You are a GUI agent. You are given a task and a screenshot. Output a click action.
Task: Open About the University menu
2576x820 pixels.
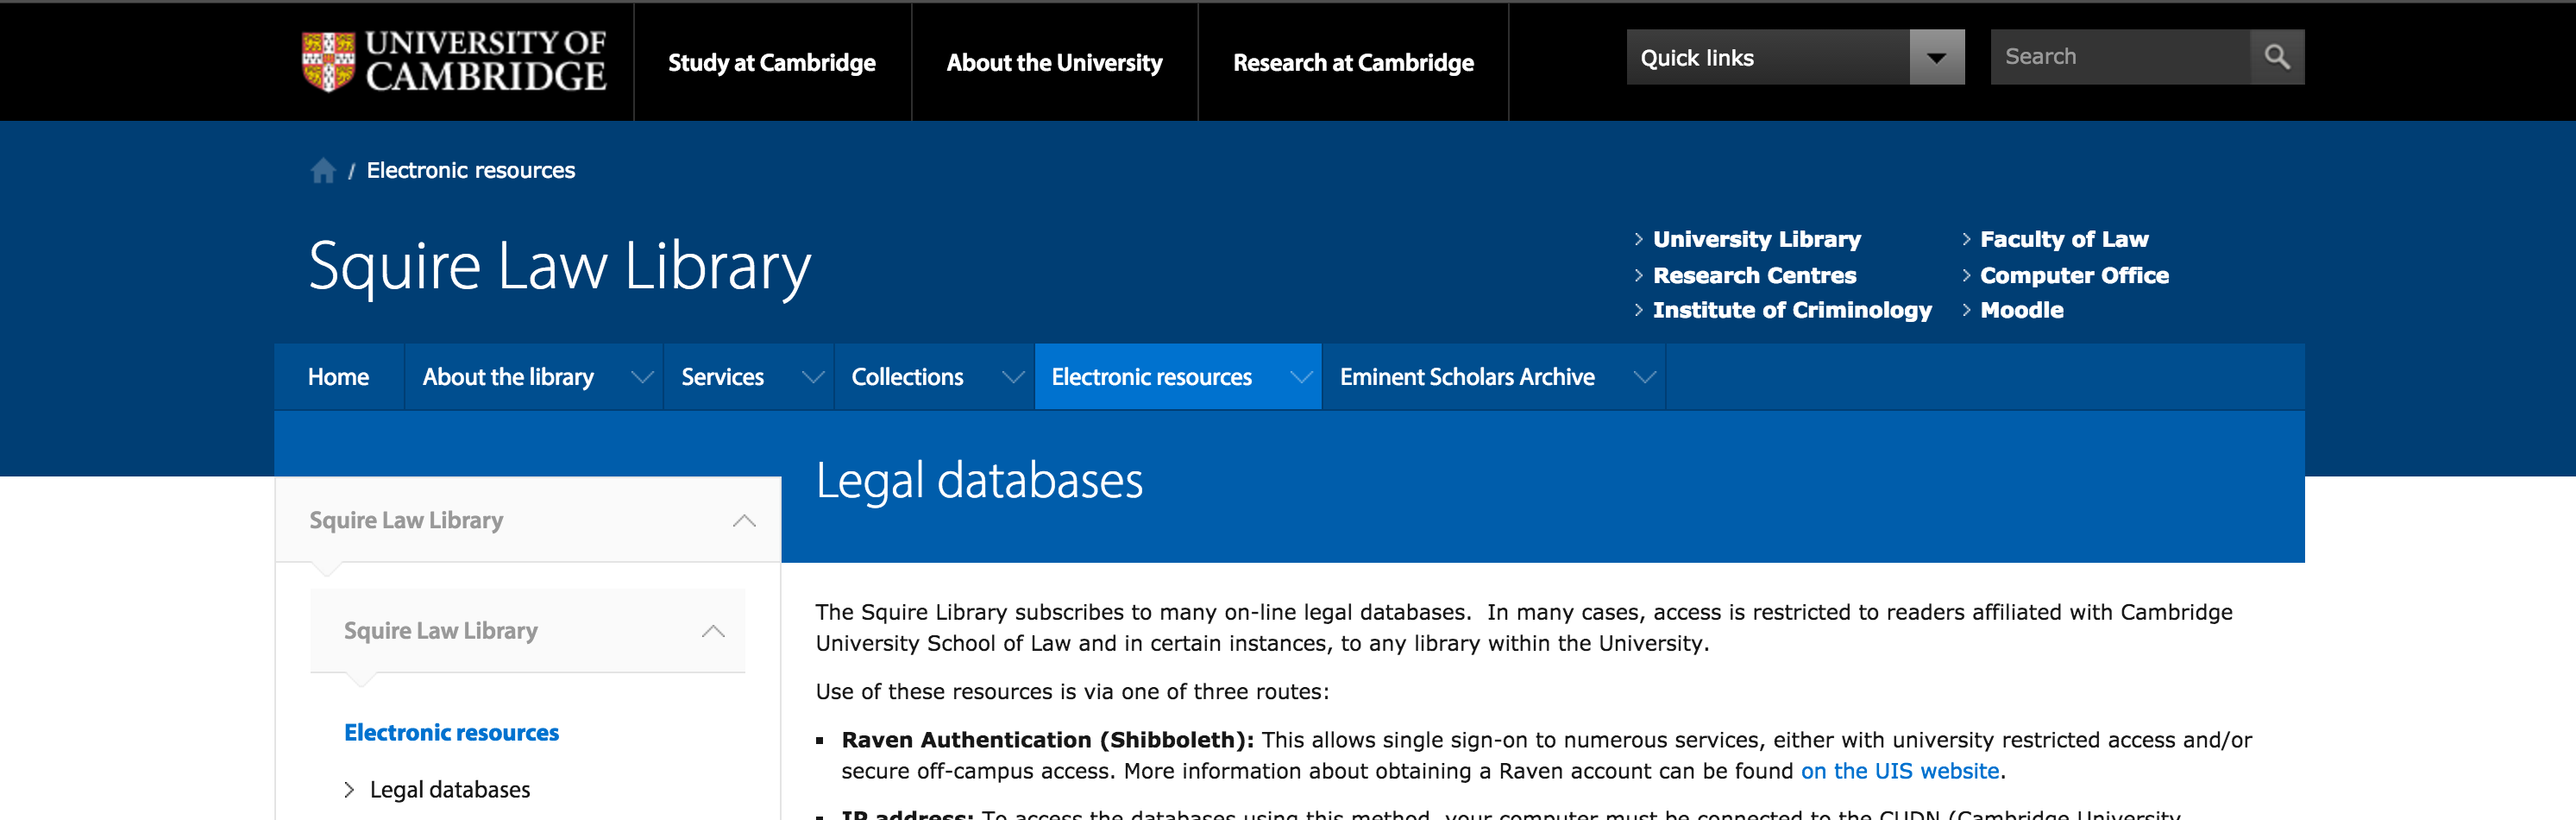point(1054,63)
